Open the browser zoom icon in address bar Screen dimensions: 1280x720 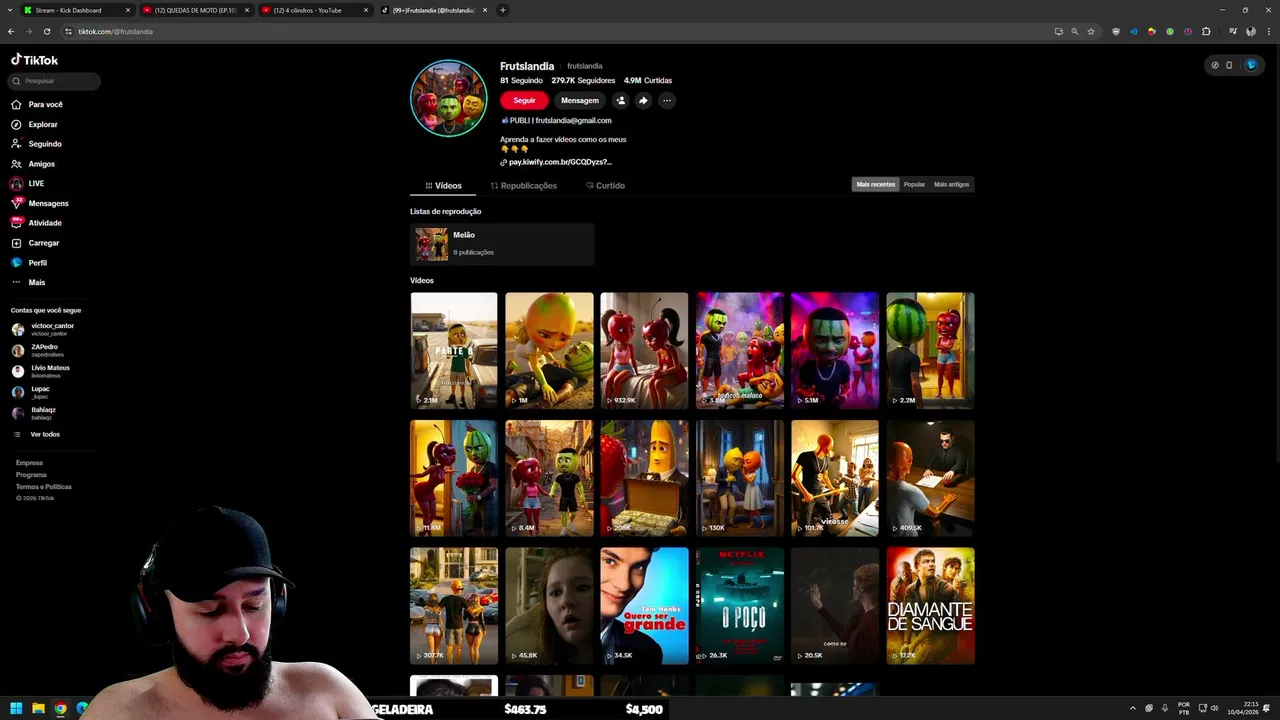(1075, 31)
